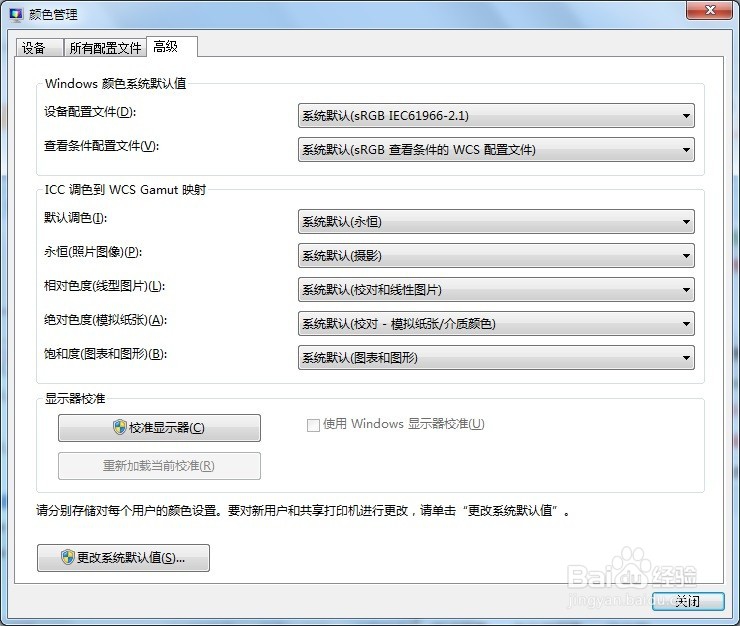Click the ICC 调色到 WCS Gamut 映射 heading
Viewport: 740px width, 626px height.
[x=125, y=189]
